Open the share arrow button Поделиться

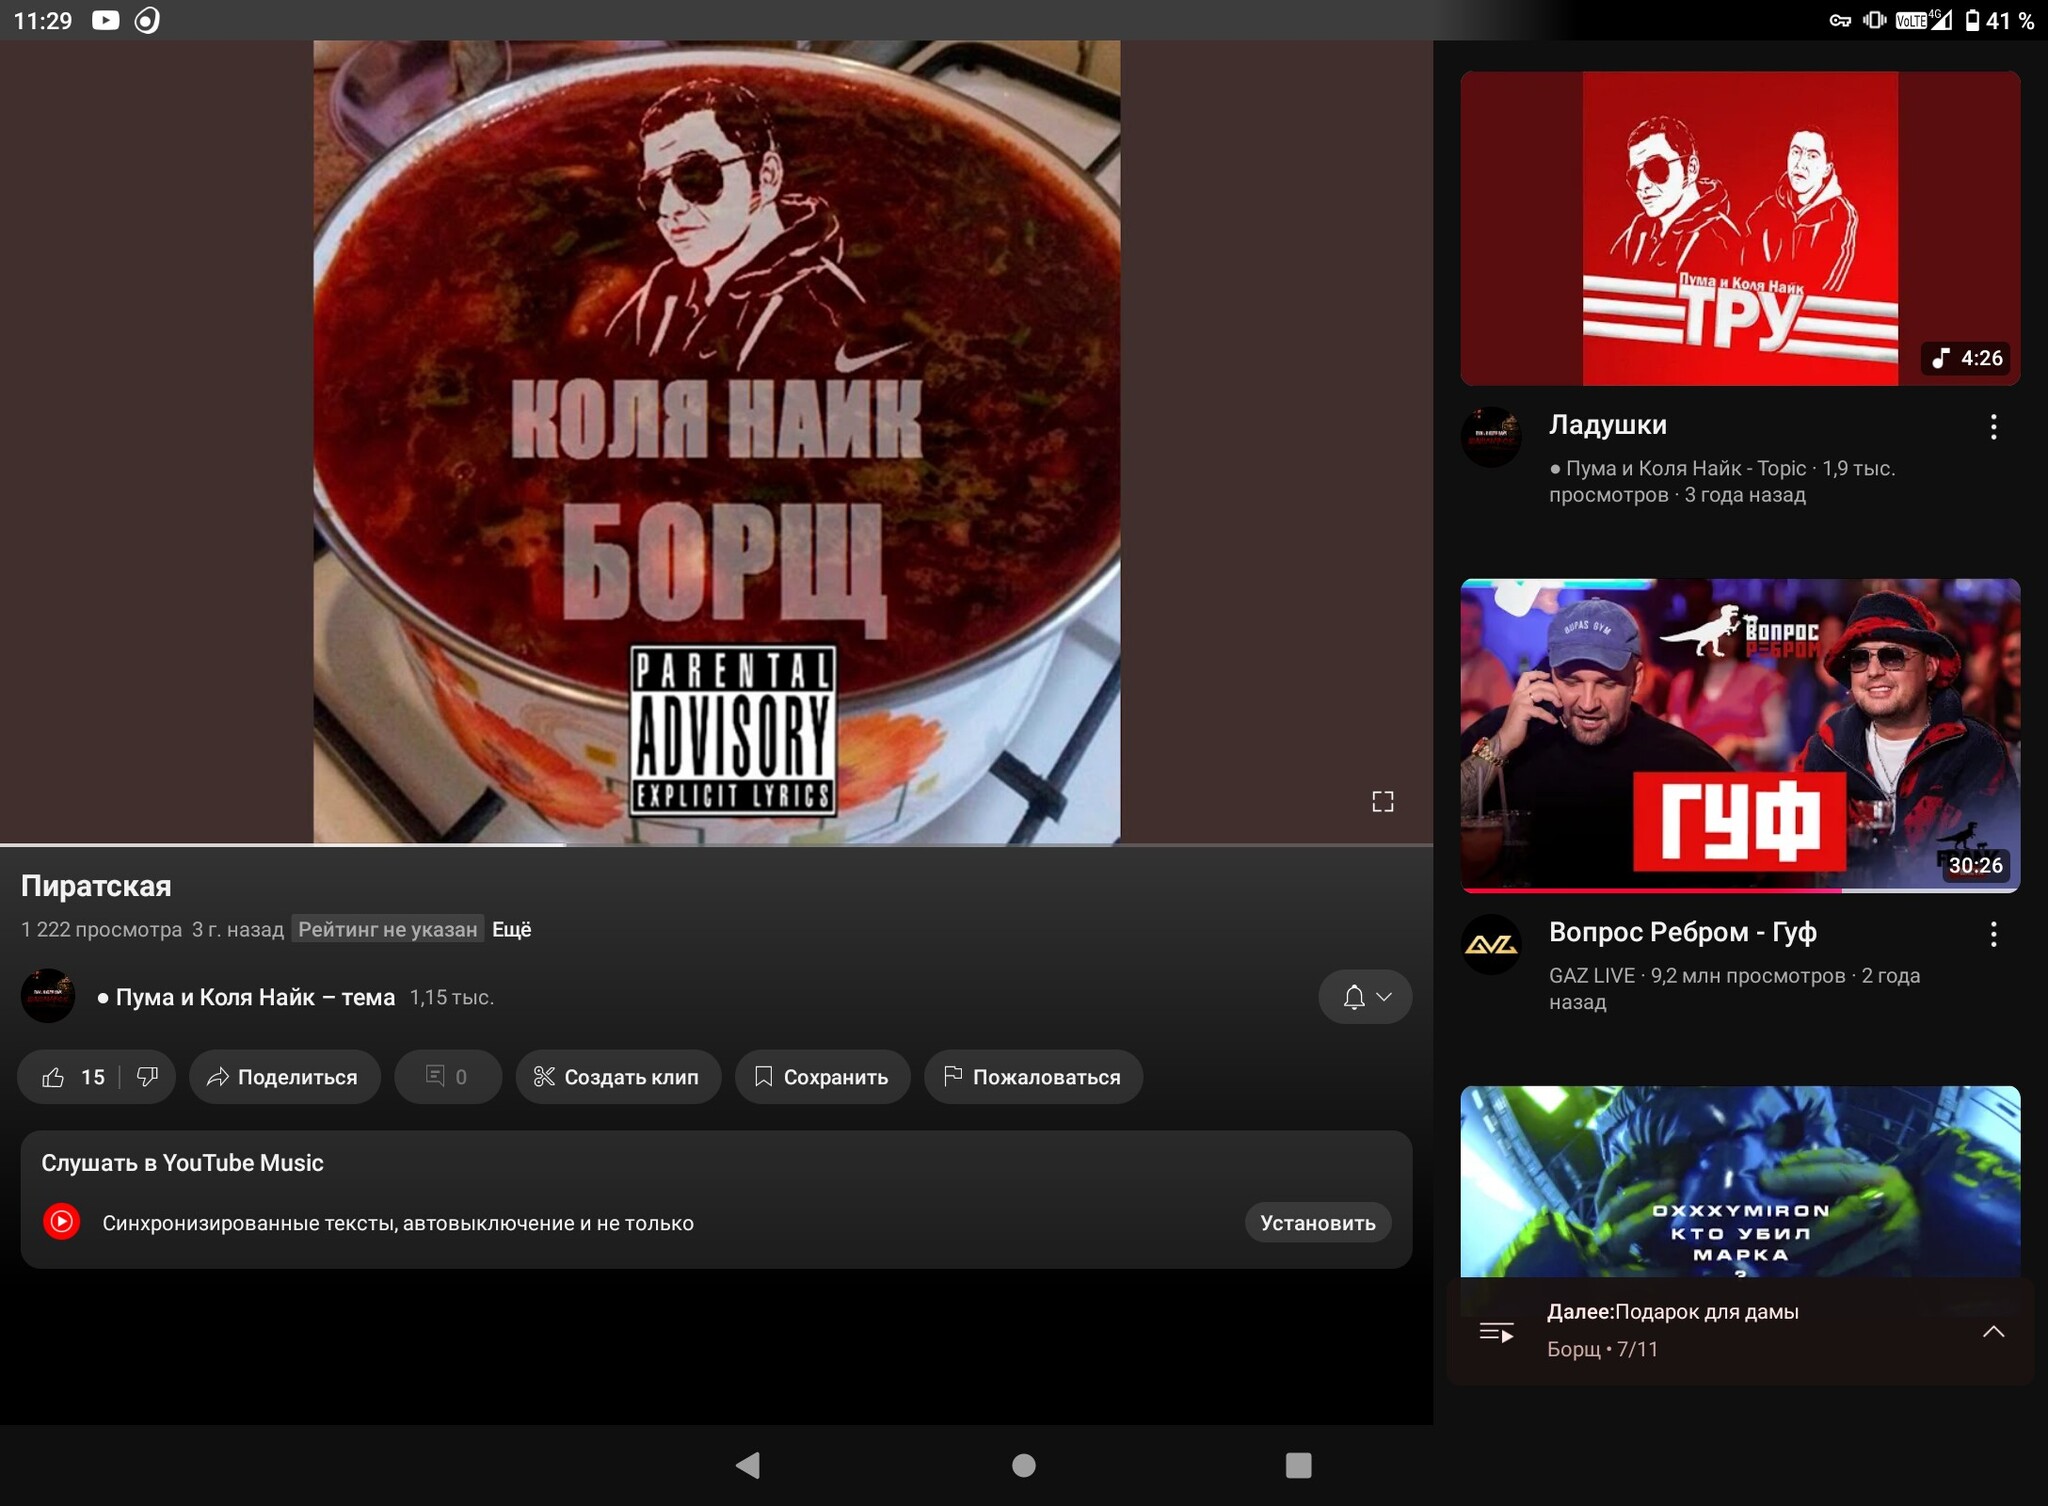point(284,1077)
